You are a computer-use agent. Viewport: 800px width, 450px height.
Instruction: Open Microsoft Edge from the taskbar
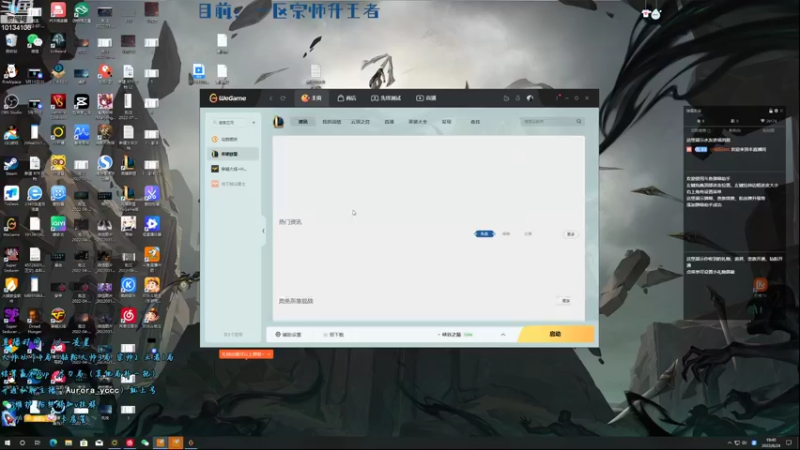pos(53,442)
